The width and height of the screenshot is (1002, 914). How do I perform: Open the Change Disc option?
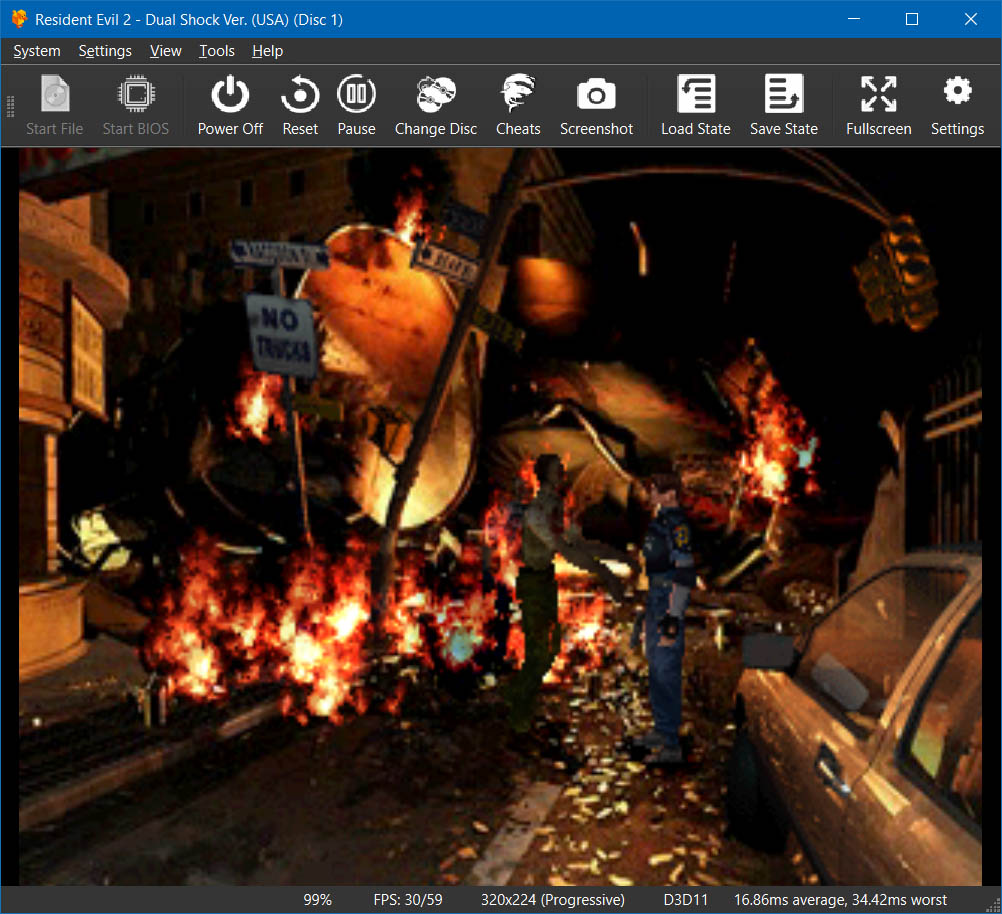point(436,105)
